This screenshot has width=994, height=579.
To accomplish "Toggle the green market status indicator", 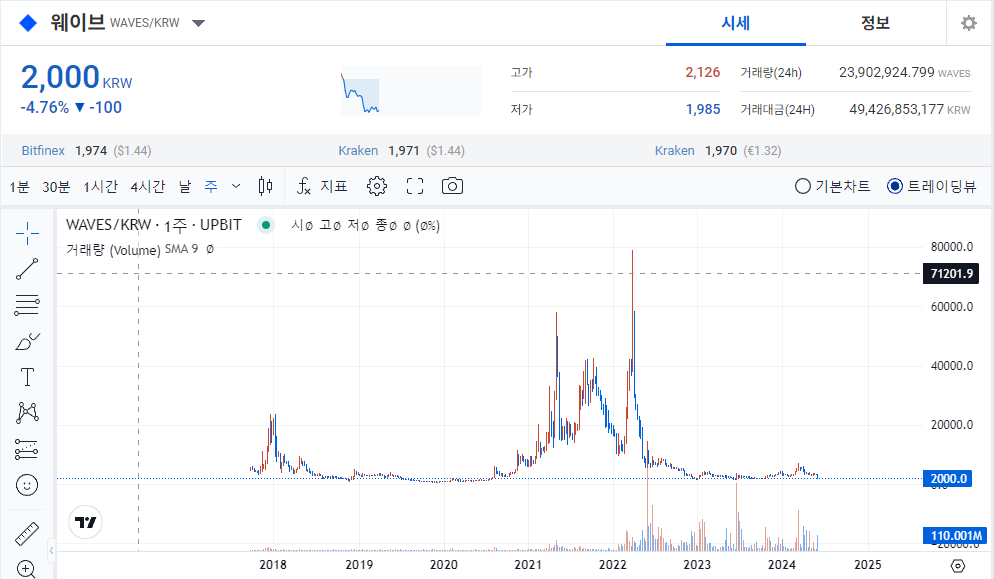I will click(266, 224).
